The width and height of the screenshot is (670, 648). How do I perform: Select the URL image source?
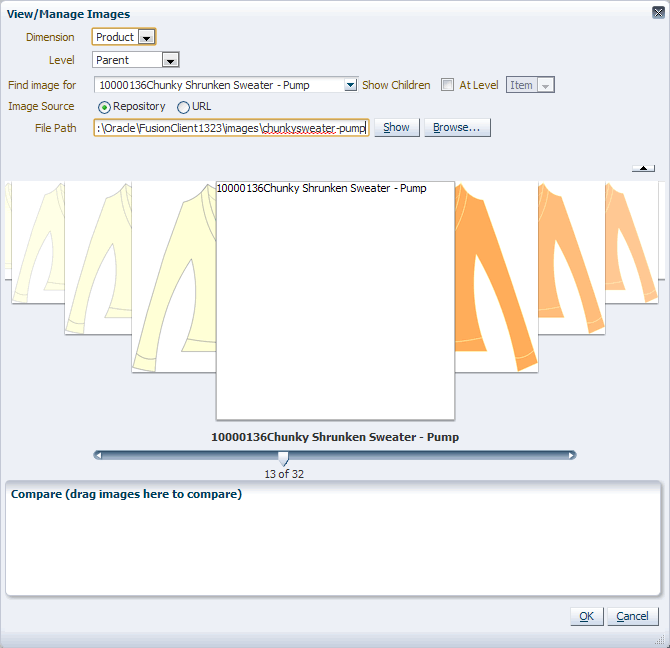click(183, 107)
